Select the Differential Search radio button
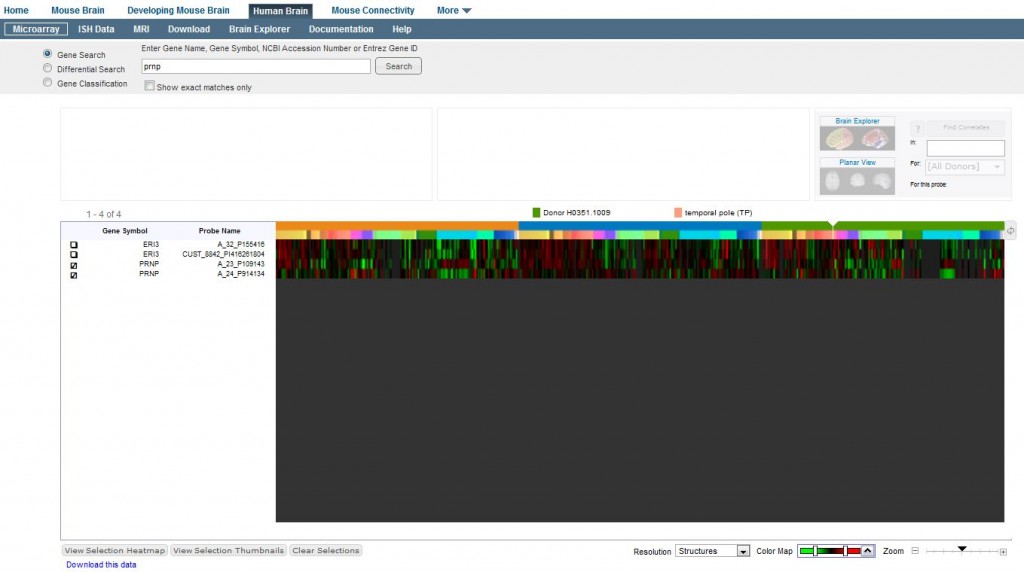Image resolution: width=1024 pixels, height=572 pixels. coord(47,68)
